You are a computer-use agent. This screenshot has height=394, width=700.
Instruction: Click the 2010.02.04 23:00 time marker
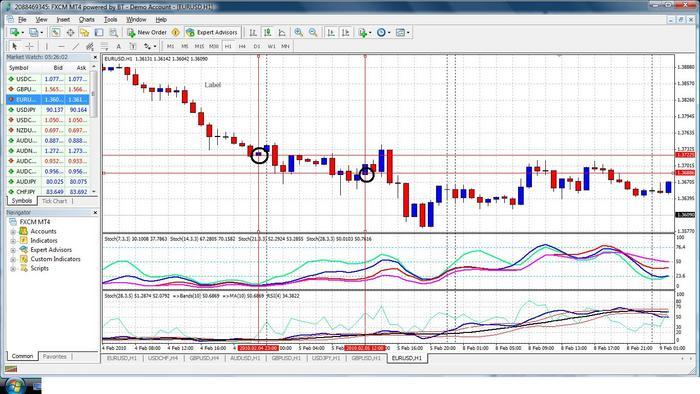click(258, 348)
